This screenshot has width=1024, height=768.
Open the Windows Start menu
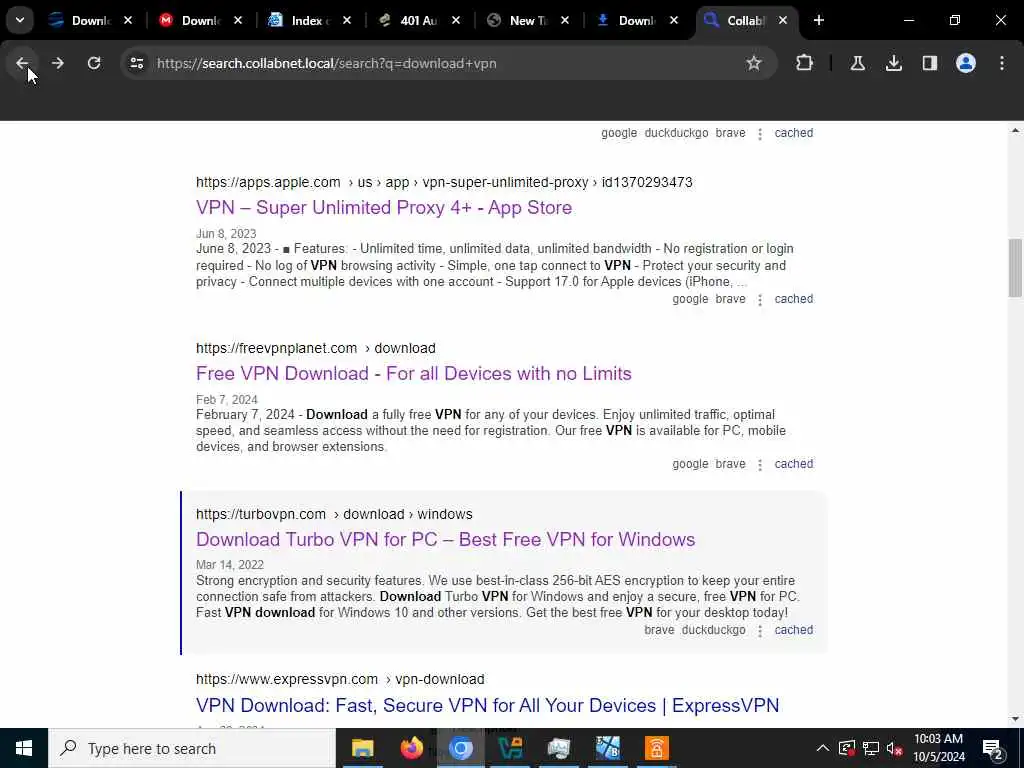[24, 748]
